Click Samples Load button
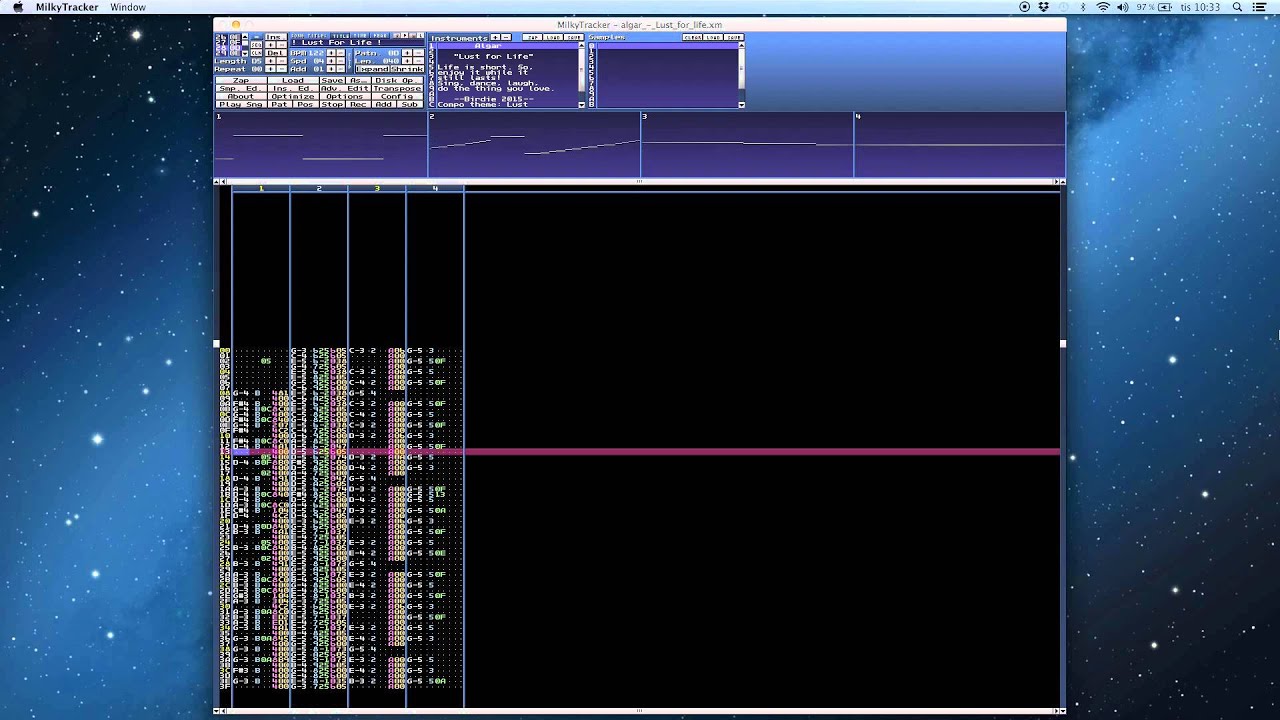1280x720 pixels. (713, 38)
